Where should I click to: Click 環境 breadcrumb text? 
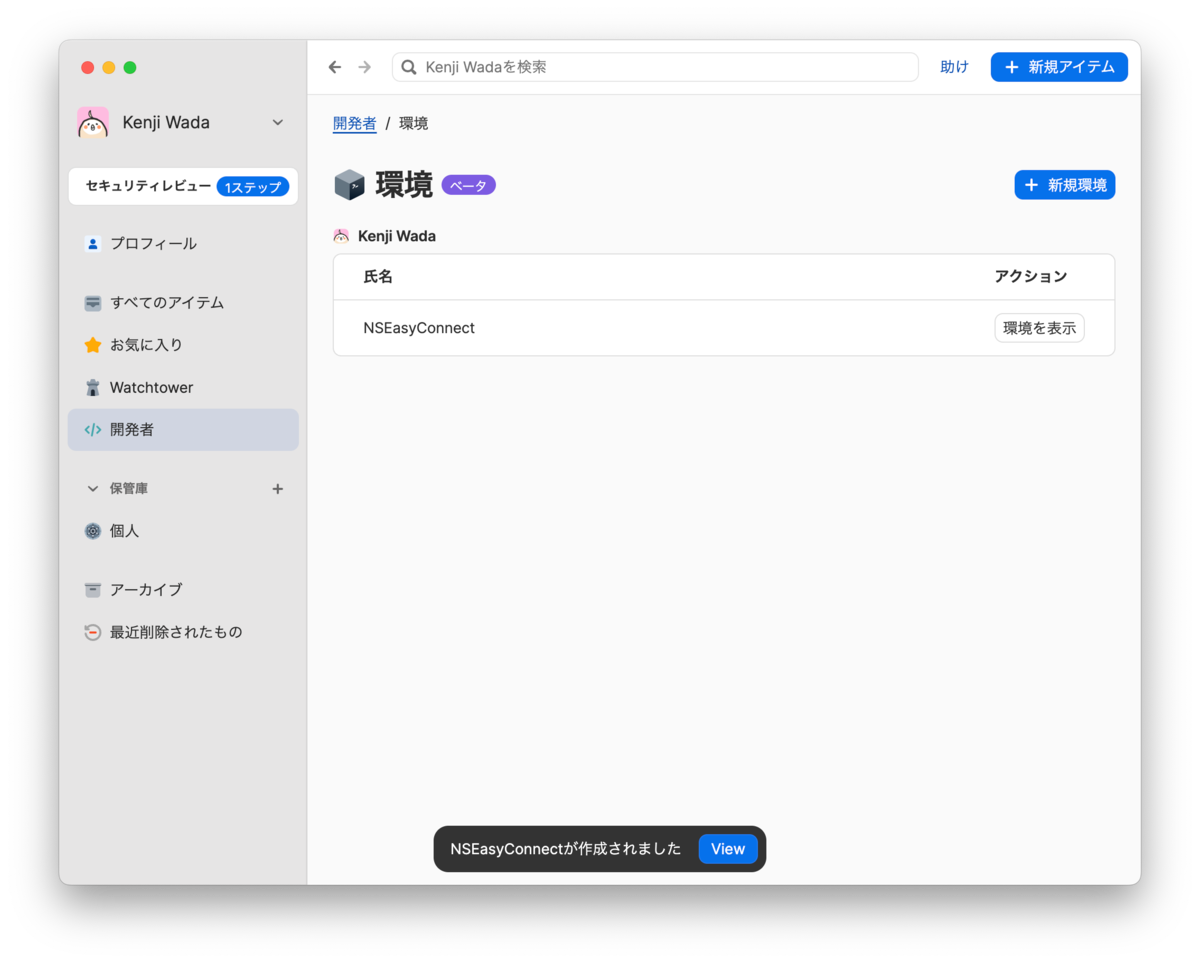(x=414, y=123)
